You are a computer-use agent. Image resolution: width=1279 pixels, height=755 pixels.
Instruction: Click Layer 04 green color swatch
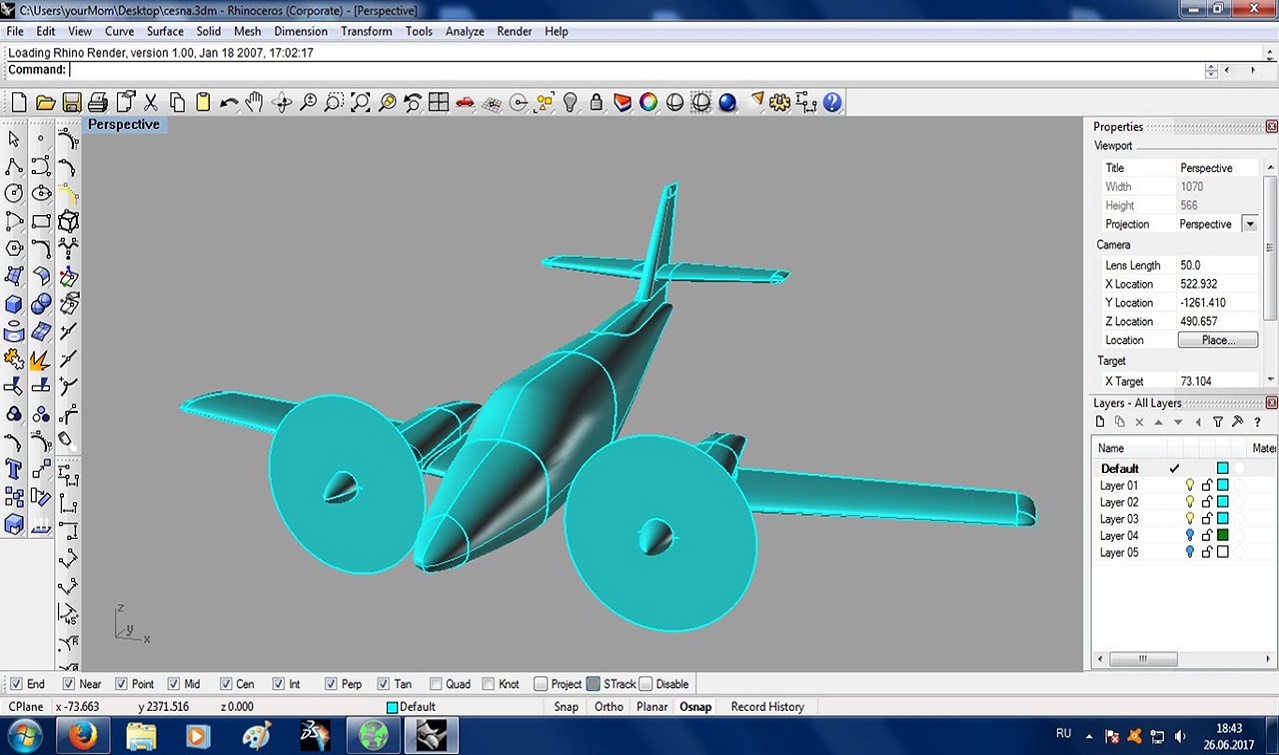[x=1222, y=535]
